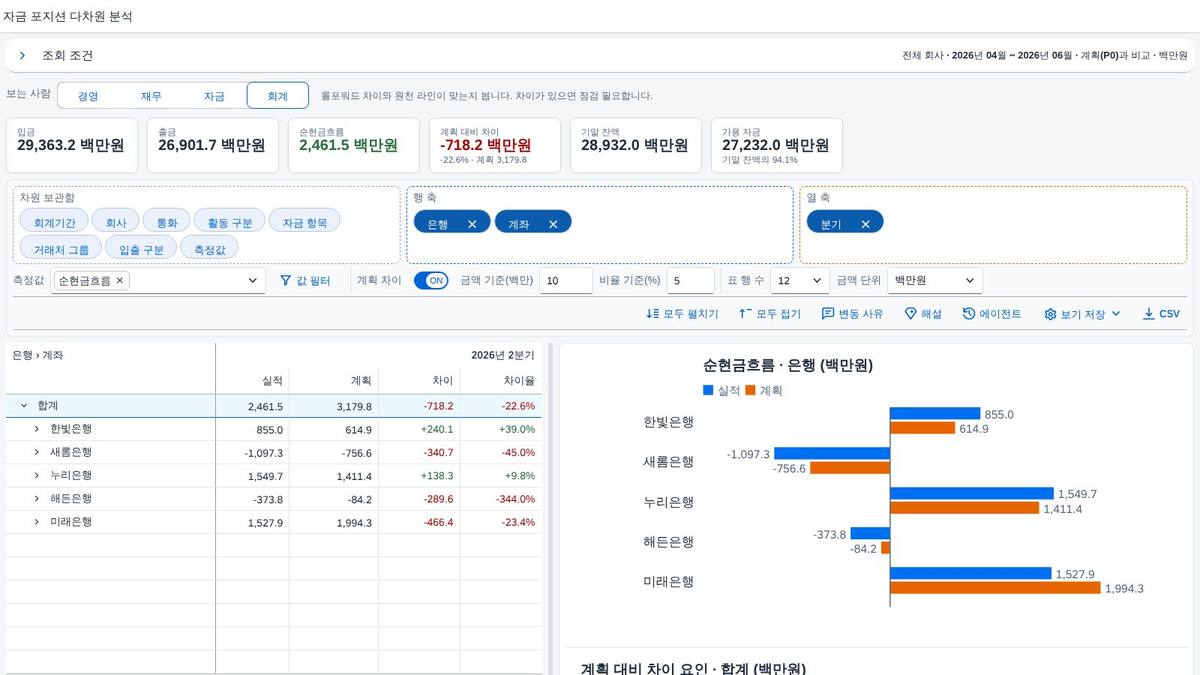Open the 값 필터 funnel filter

(305, 281)
